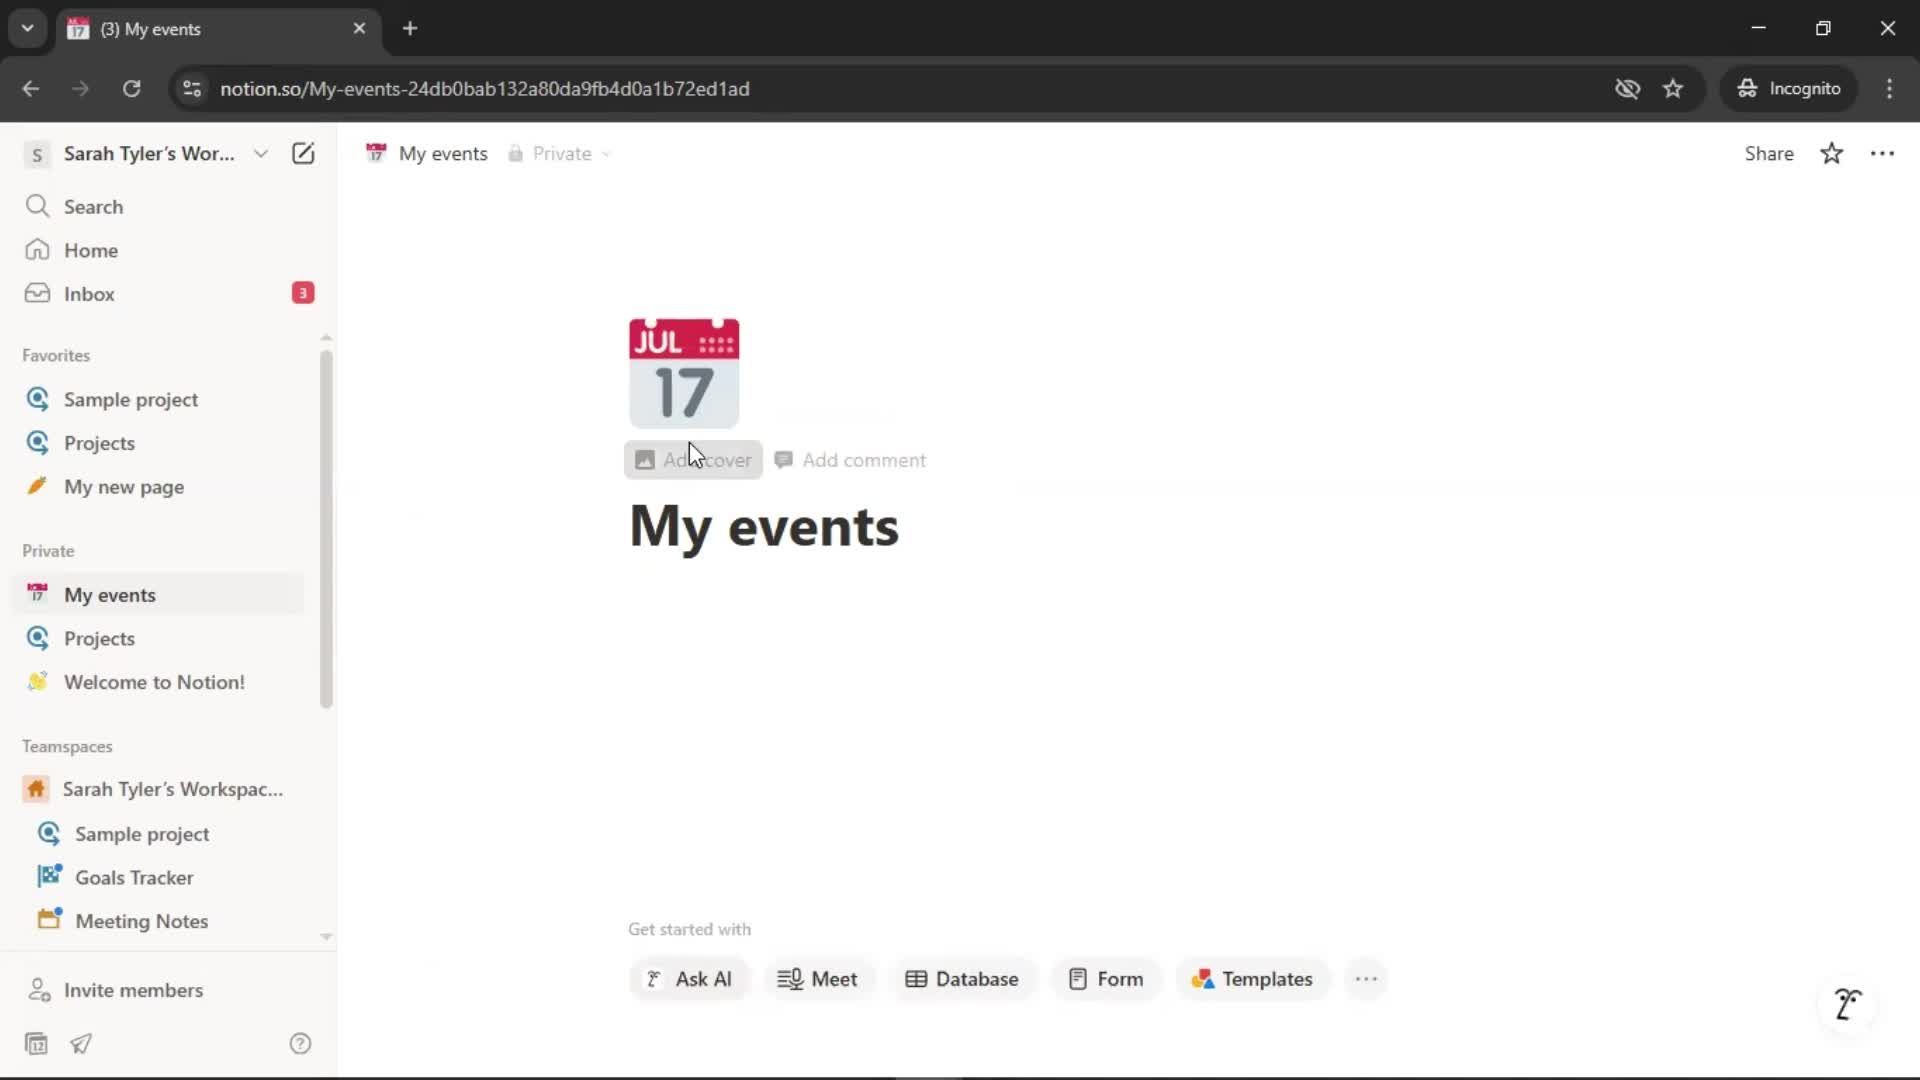Select My events in Private section

[x=160, y=595]
